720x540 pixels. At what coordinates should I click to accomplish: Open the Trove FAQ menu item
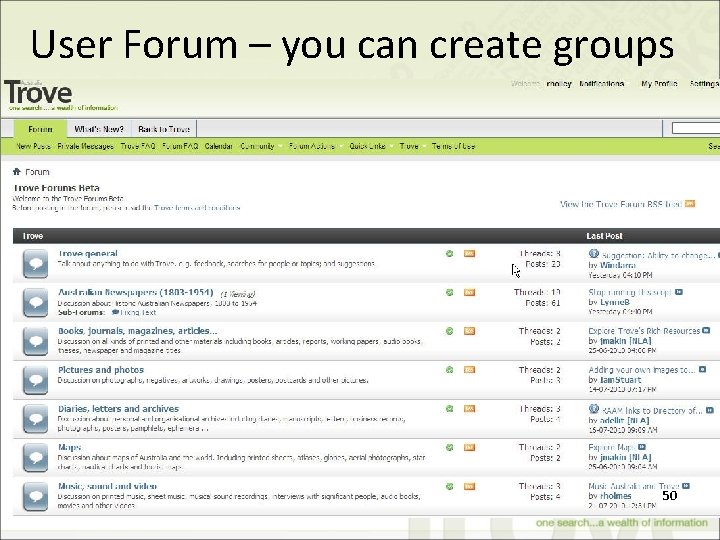pyautogui.click(x=138, y=146)
